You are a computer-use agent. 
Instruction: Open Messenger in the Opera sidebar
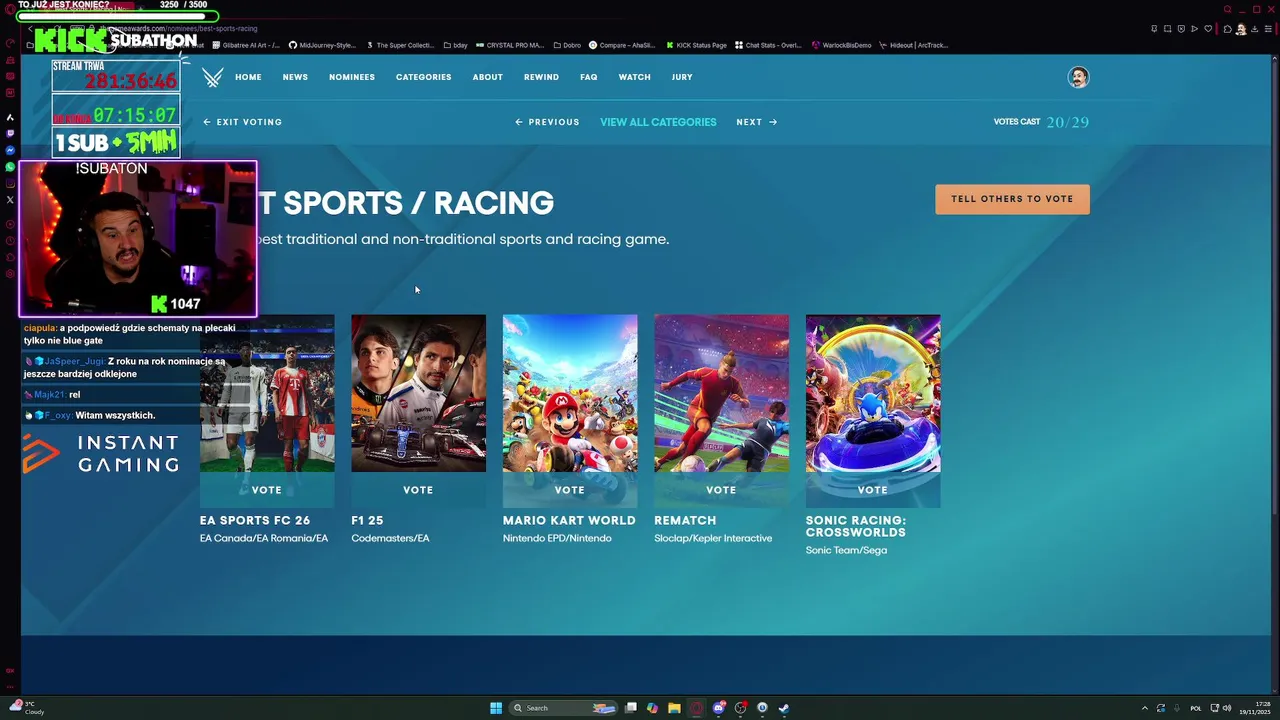[10, 150]
